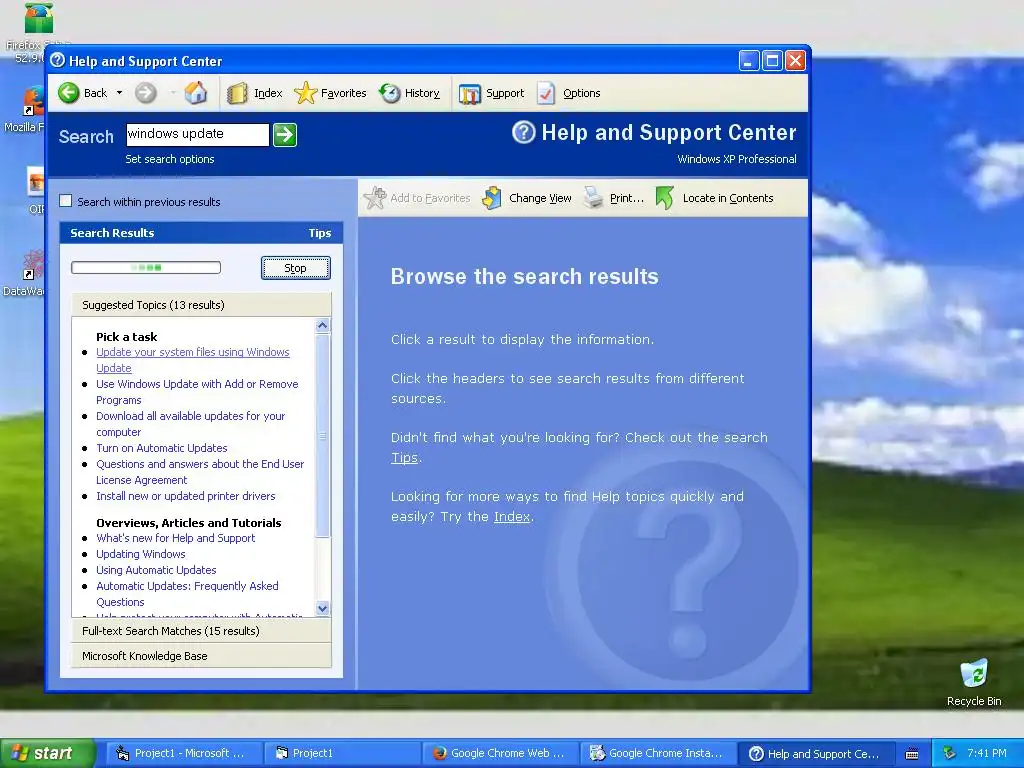Screen dimensions: 1024x768
Task: Switch to Google Chrome Web taskbar button
Action: [x=499, y=753]
